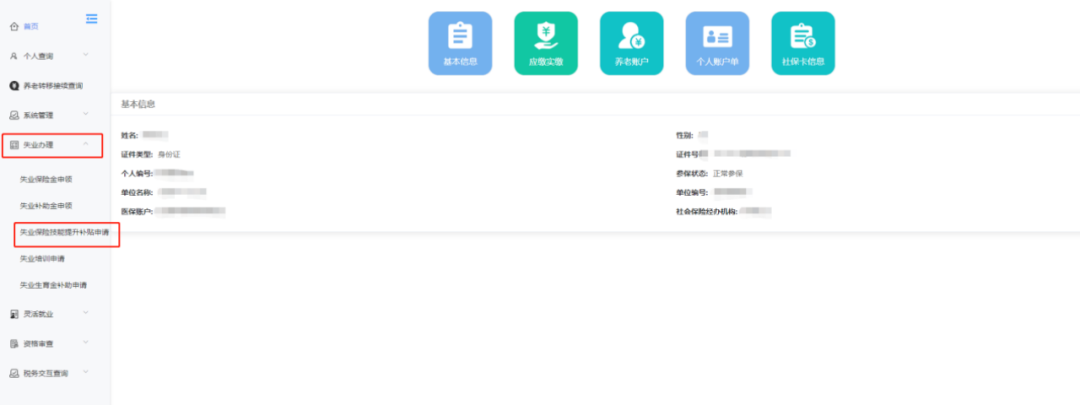Select 失业保险金申领 submenu item
Image resolution: width=1080 pixels, height=405 pixels.
pyautogui.click(x=46, y=179)
